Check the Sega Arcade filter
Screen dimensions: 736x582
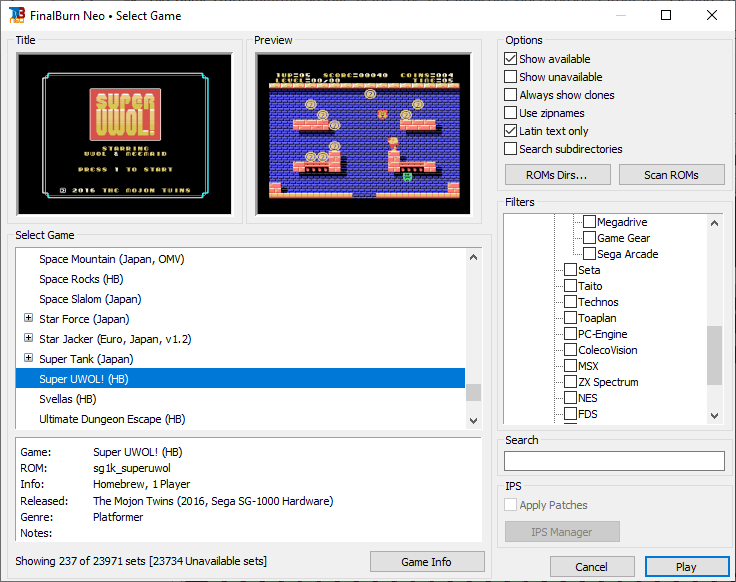pos(590,253)
